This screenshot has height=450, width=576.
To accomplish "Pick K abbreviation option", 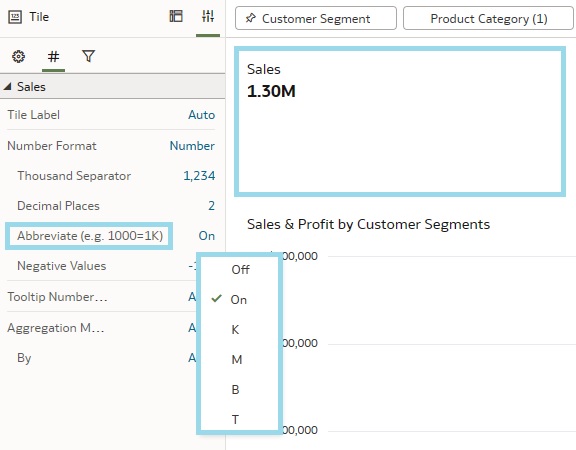I will coord(235,330).
